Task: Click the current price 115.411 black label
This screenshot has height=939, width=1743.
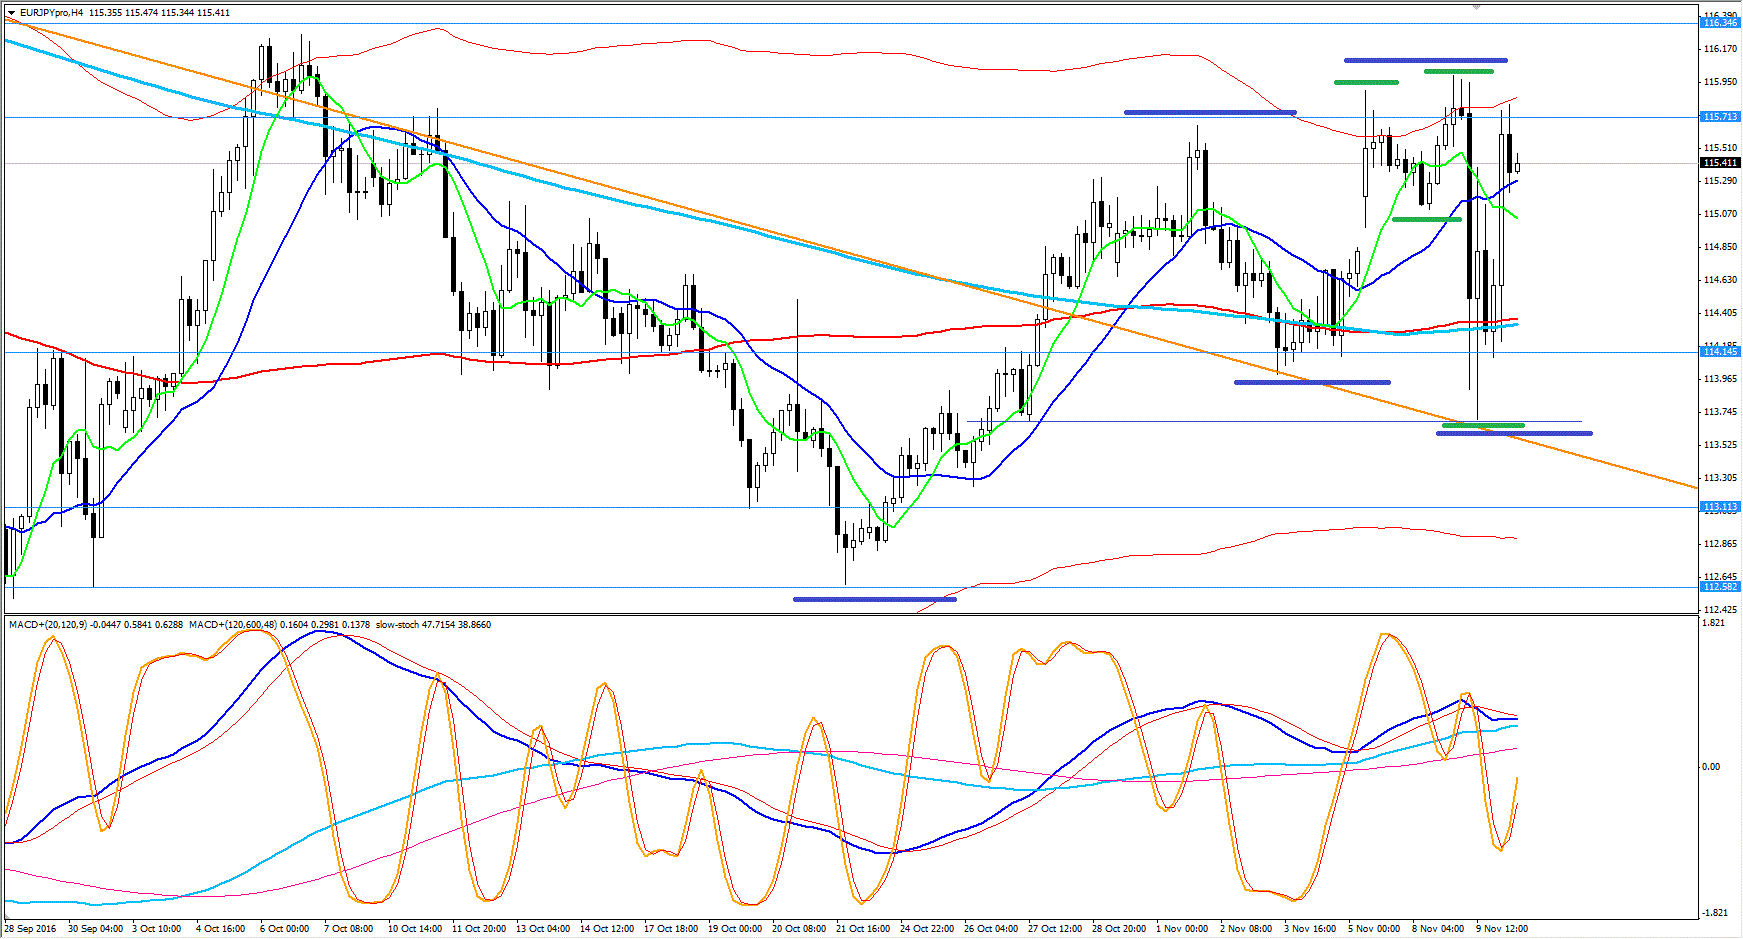Action: [1720, 163]
